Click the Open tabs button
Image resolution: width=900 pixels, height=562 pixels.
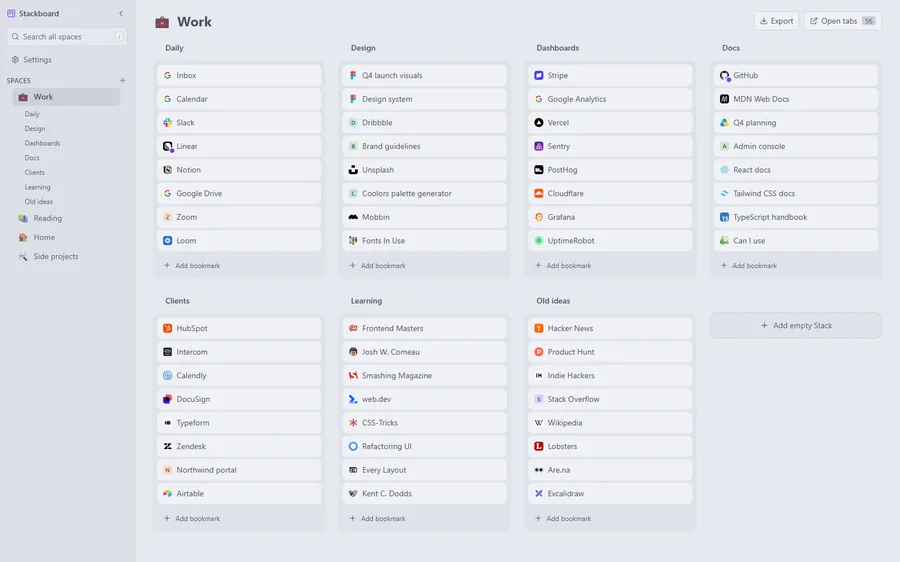coord(843,21)
